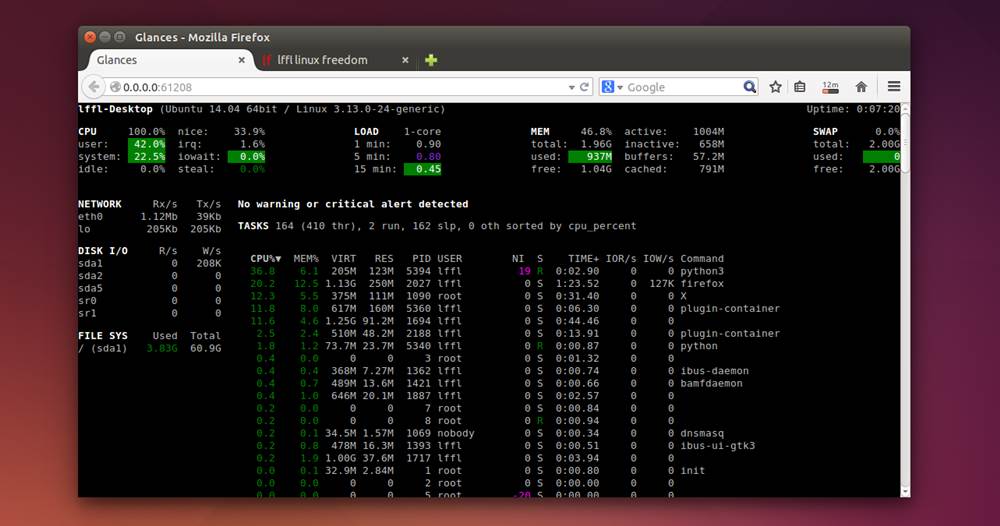
Task: Reload the current page
Action: [585, 87]
